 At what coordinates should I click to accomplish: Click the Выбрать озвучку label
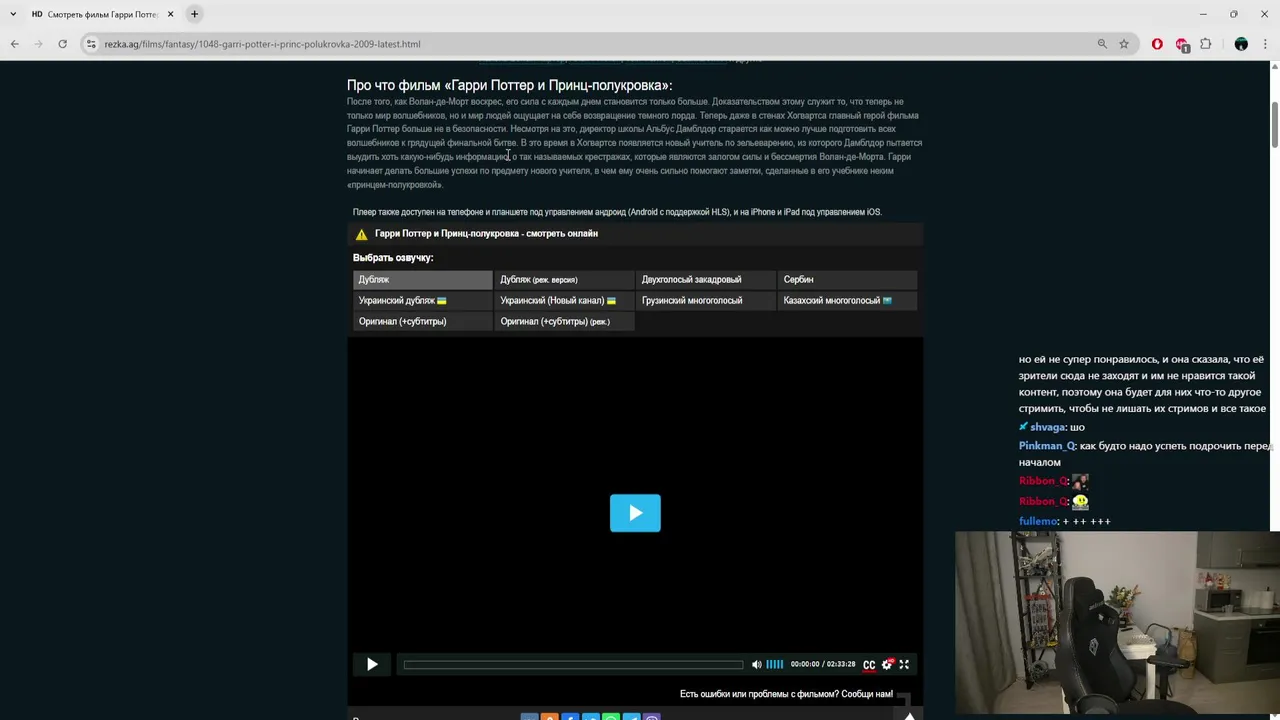[x=393, y=258]
